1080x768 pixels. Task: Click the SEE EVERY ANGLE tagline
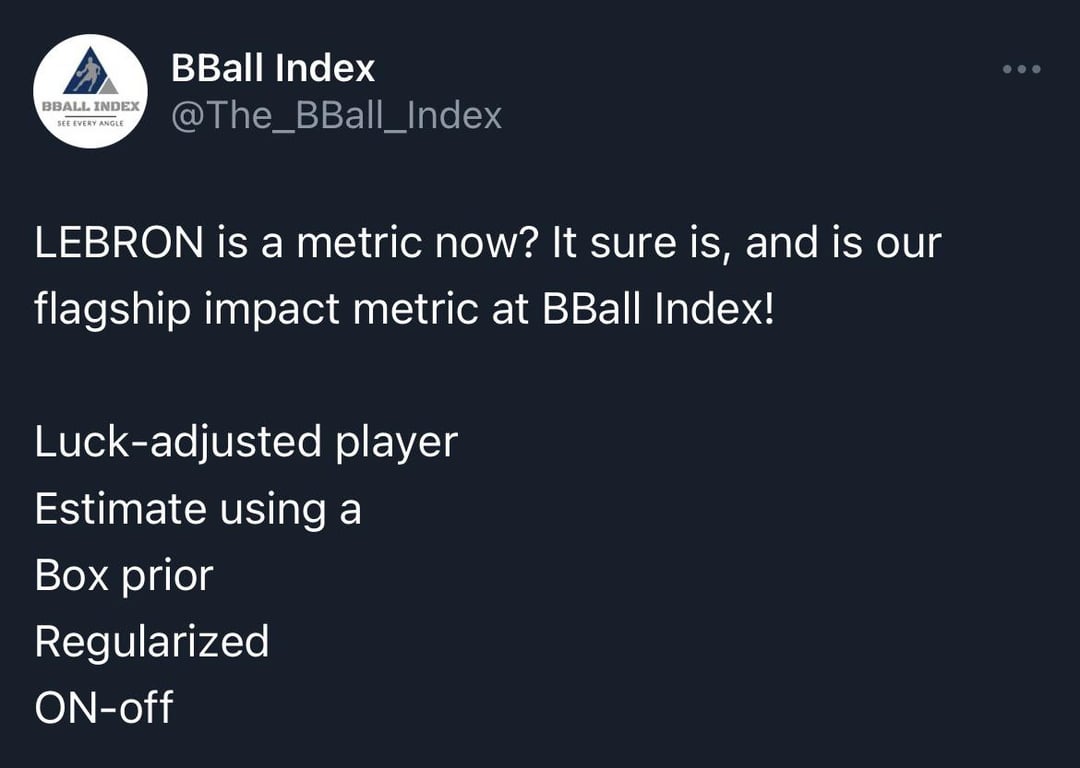pos(91,122)
